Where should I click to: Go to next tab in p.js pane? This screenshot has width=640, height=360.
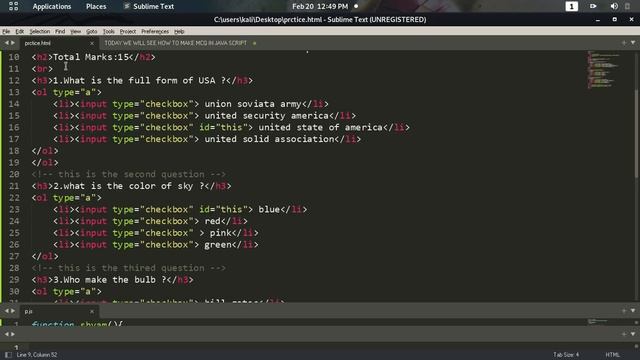tap(13, 311)
